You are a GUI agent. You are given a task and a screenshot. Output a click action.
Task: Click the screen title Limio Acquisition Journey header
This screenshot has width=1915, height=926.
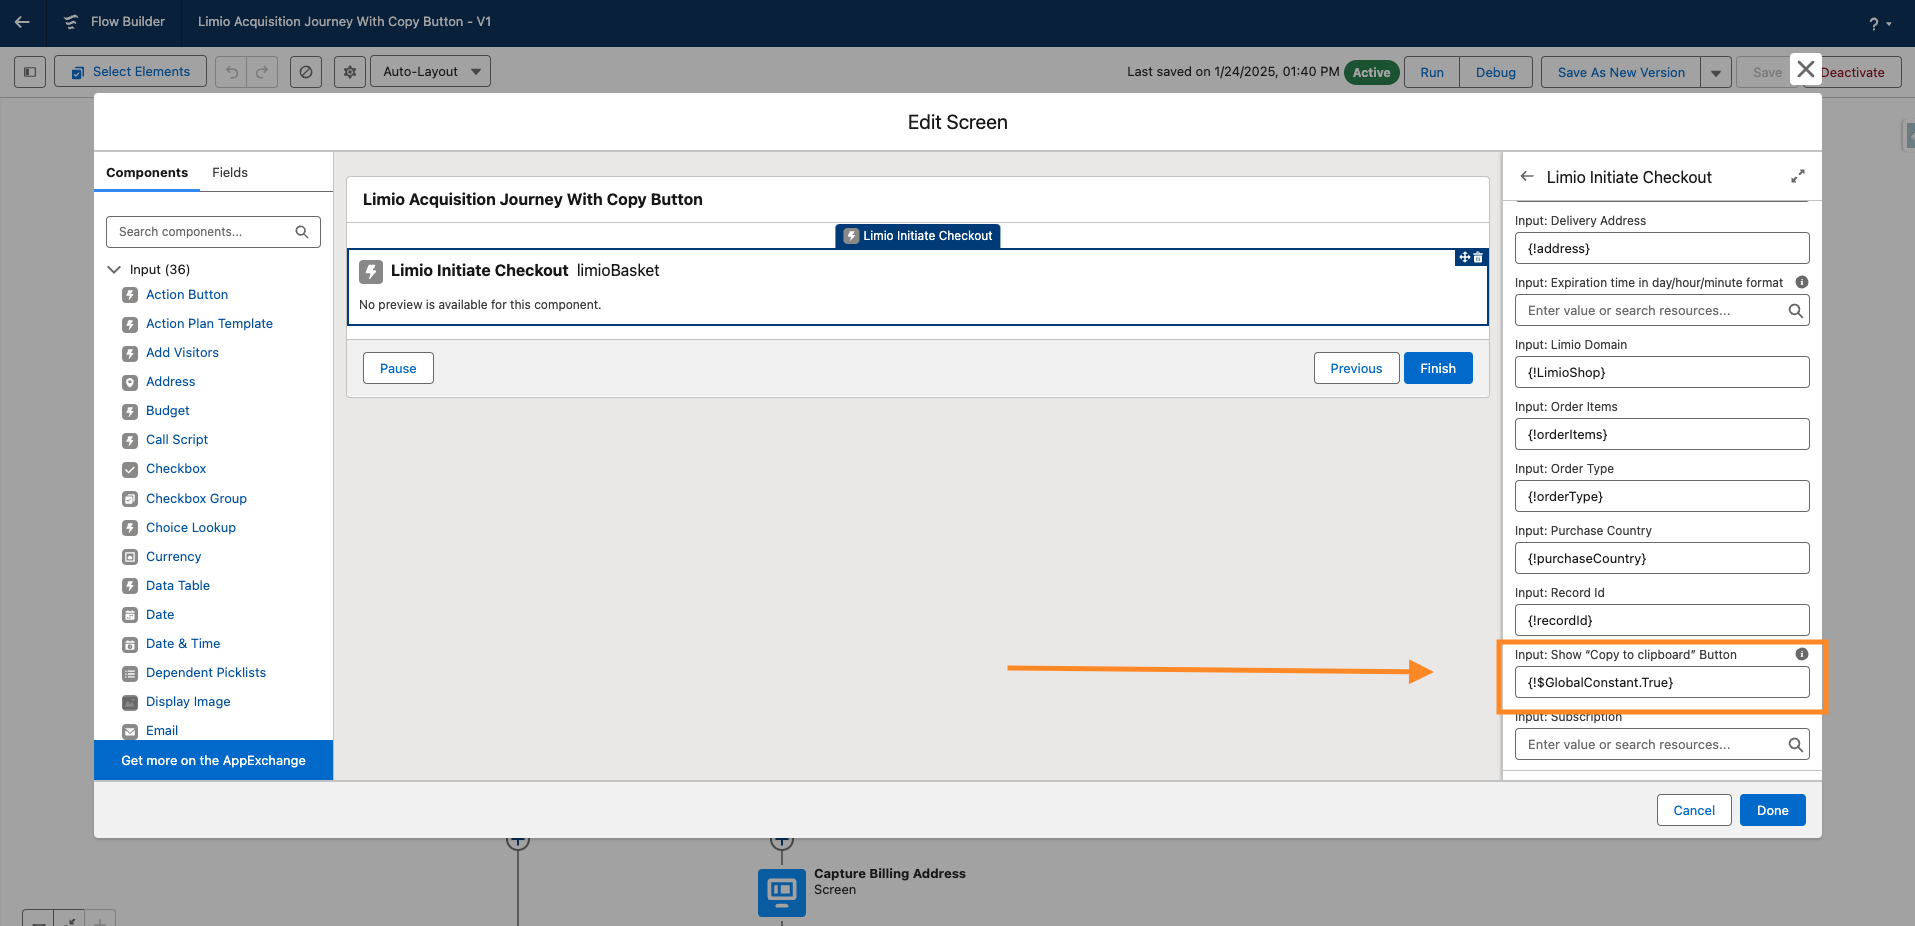(x=533, y=200)
